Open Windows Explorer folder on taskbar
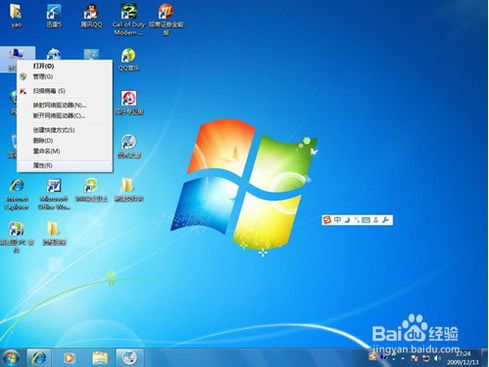 pos(100,358)
